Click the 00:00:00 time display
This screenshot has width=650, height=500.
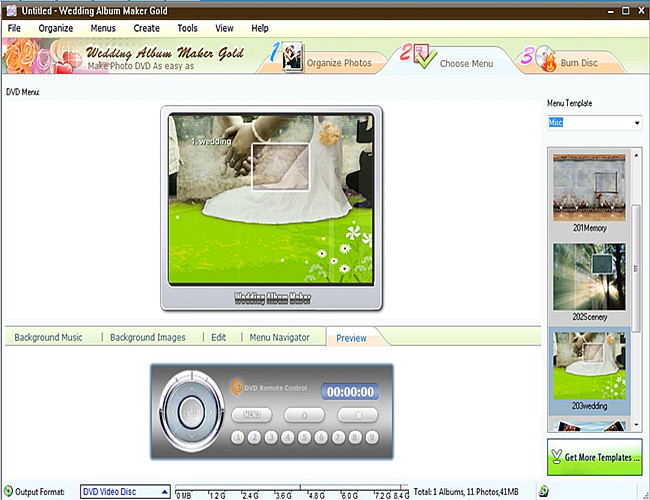[x=350, y=392]
